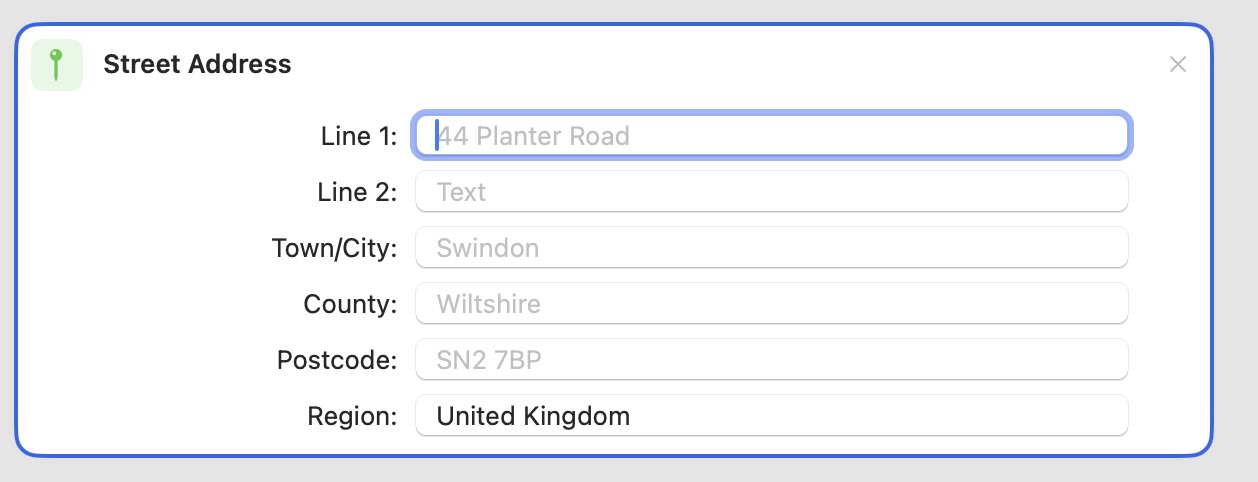The height and width of the screenshot is (482, 1258).
Task: Click the "Line 2:" label
Action: [358, 192]
